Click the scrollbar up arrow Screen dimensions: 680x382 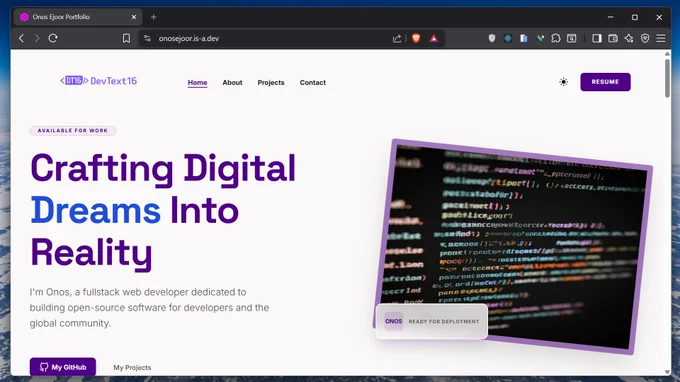pyautogui.click(x=667, y=54)
